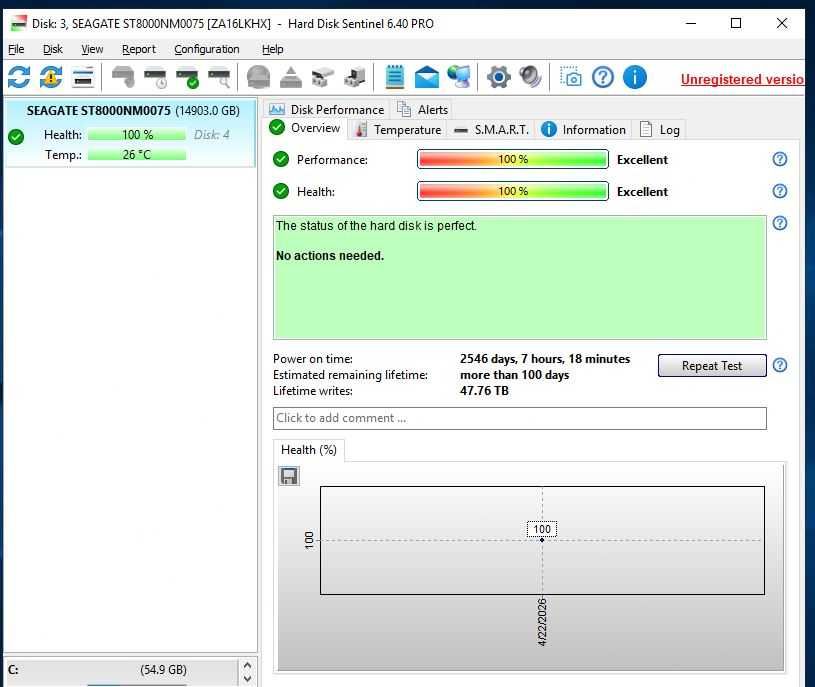Select the C: (54.9 GB) partition row

click(121, 670)
